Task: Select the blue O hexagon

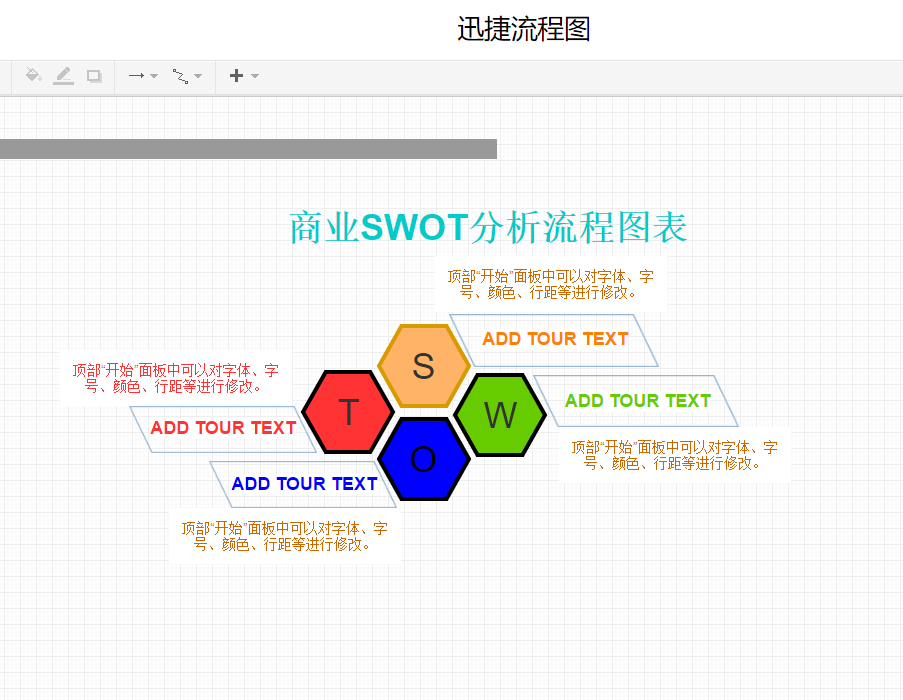Action: point(424,459)
